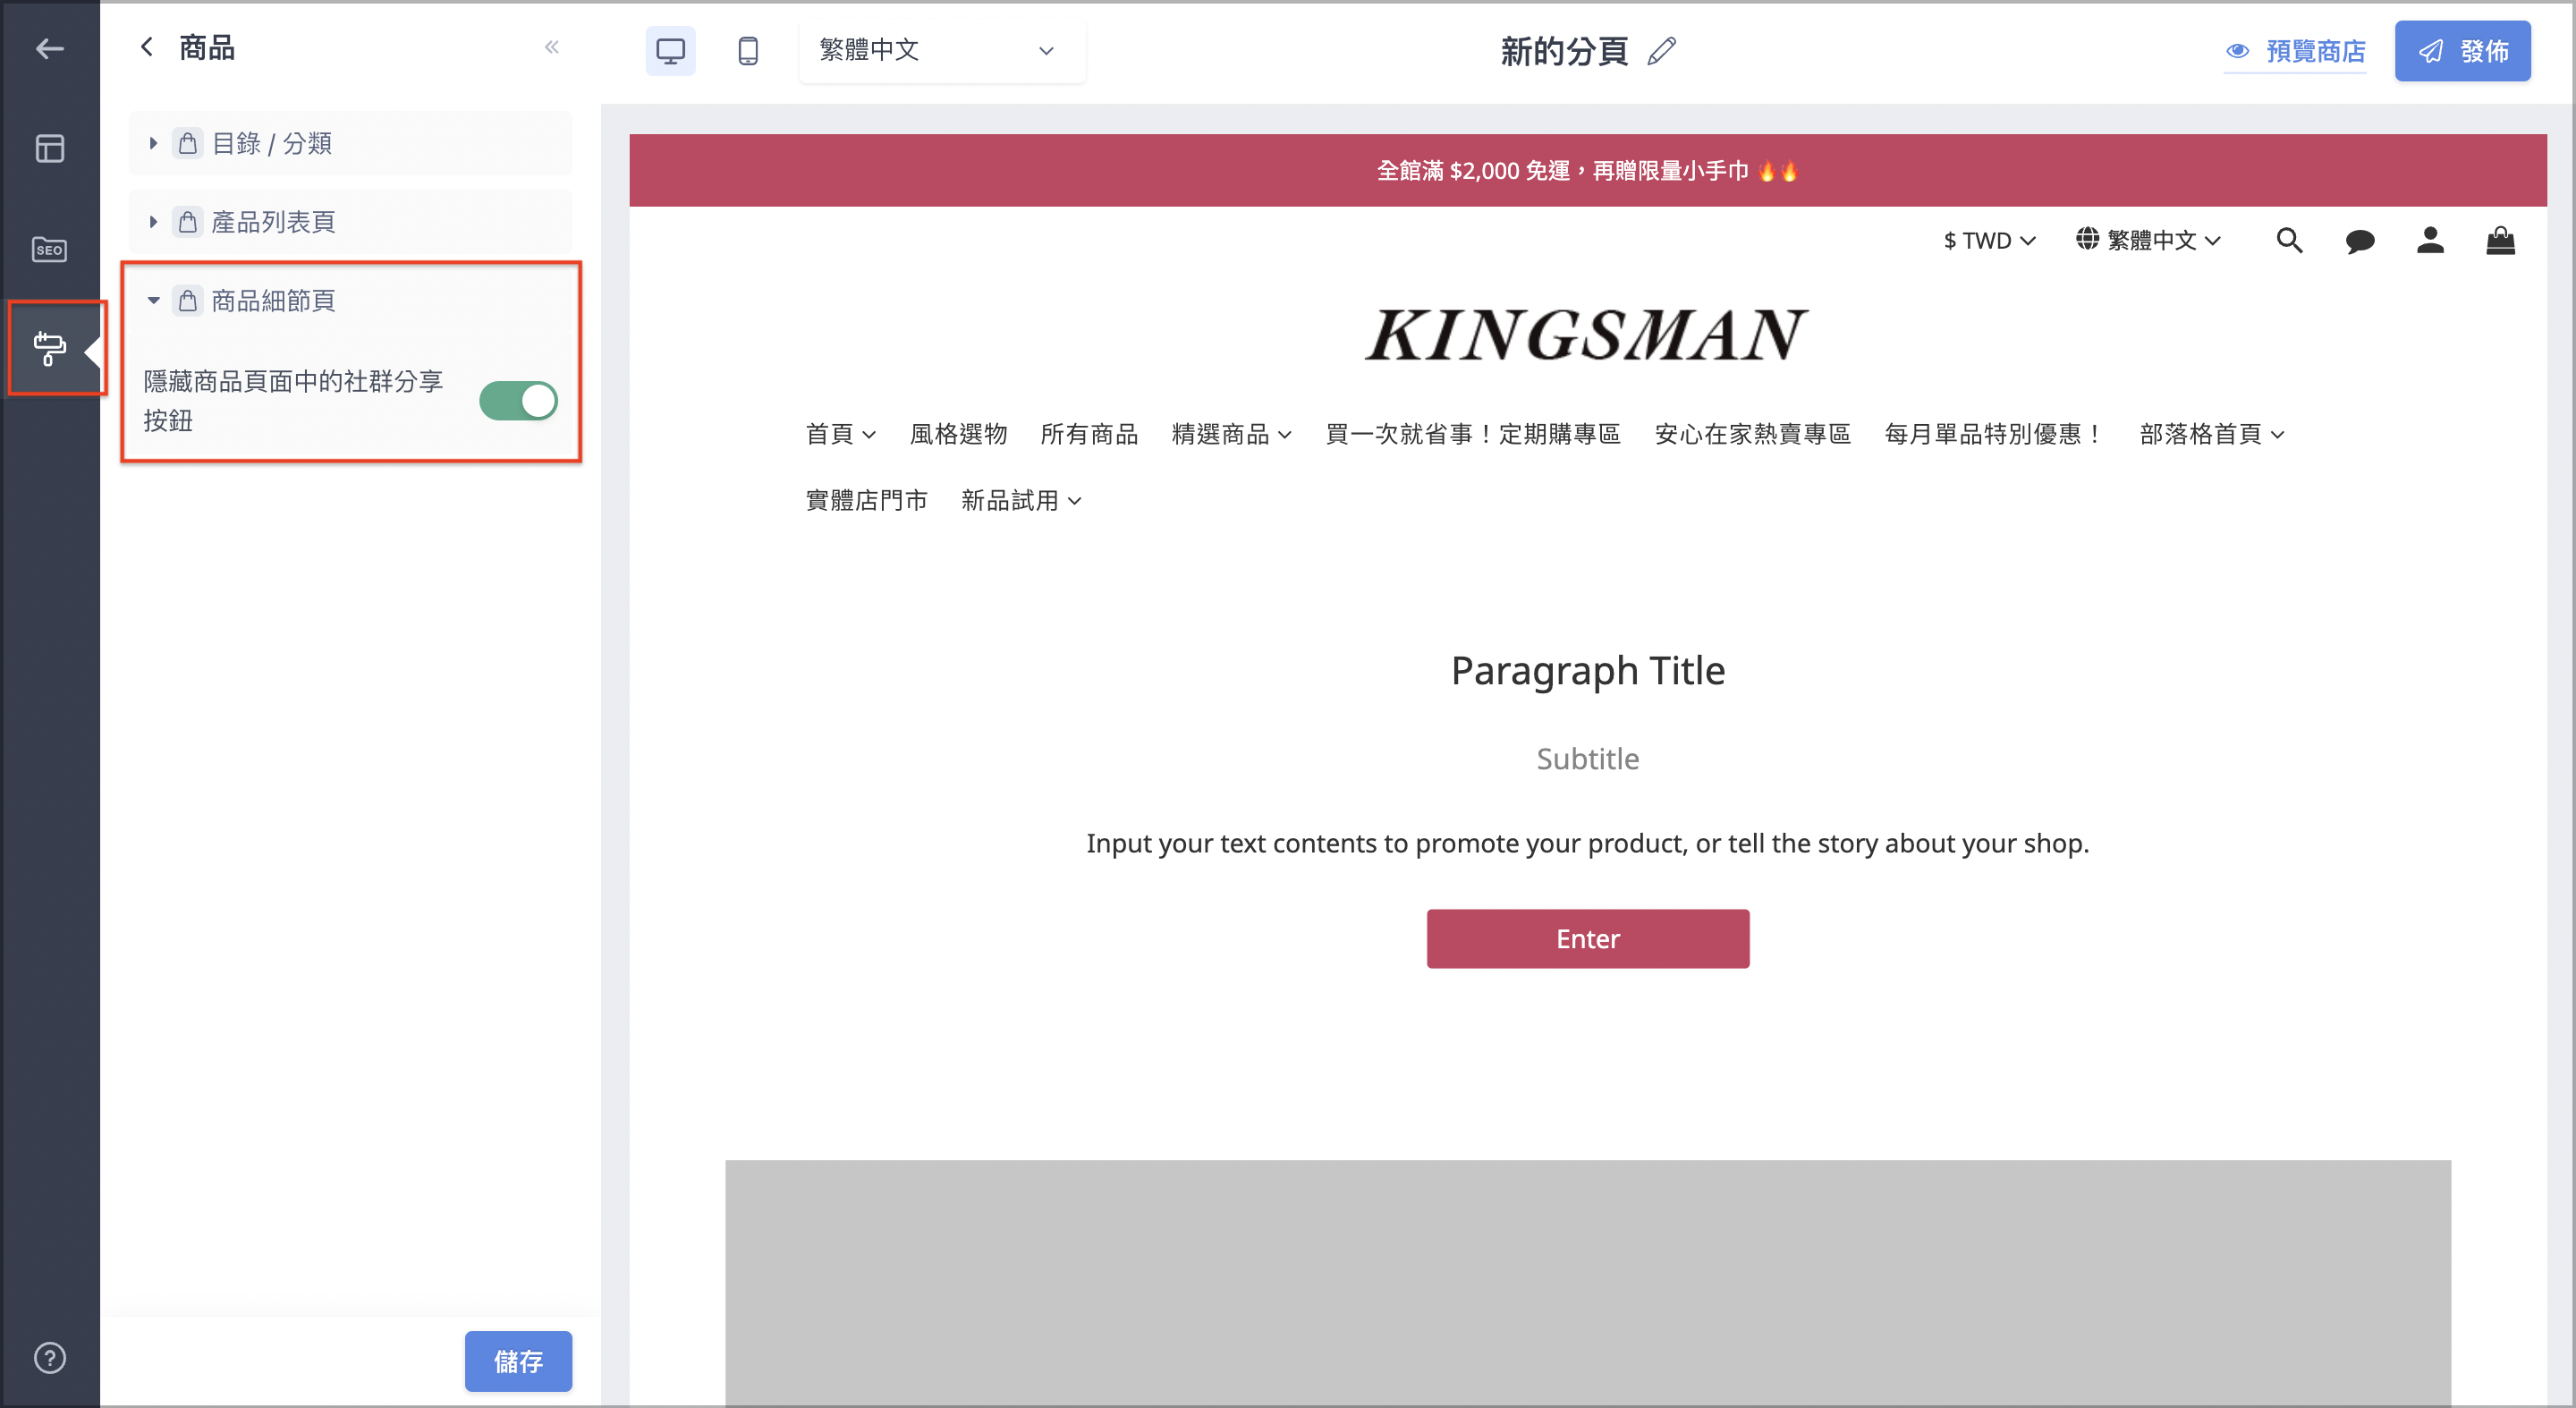Screen dimensions: 2576x1408
Task: Select the paint roller design icon
Action: click(x=49, y=348)
